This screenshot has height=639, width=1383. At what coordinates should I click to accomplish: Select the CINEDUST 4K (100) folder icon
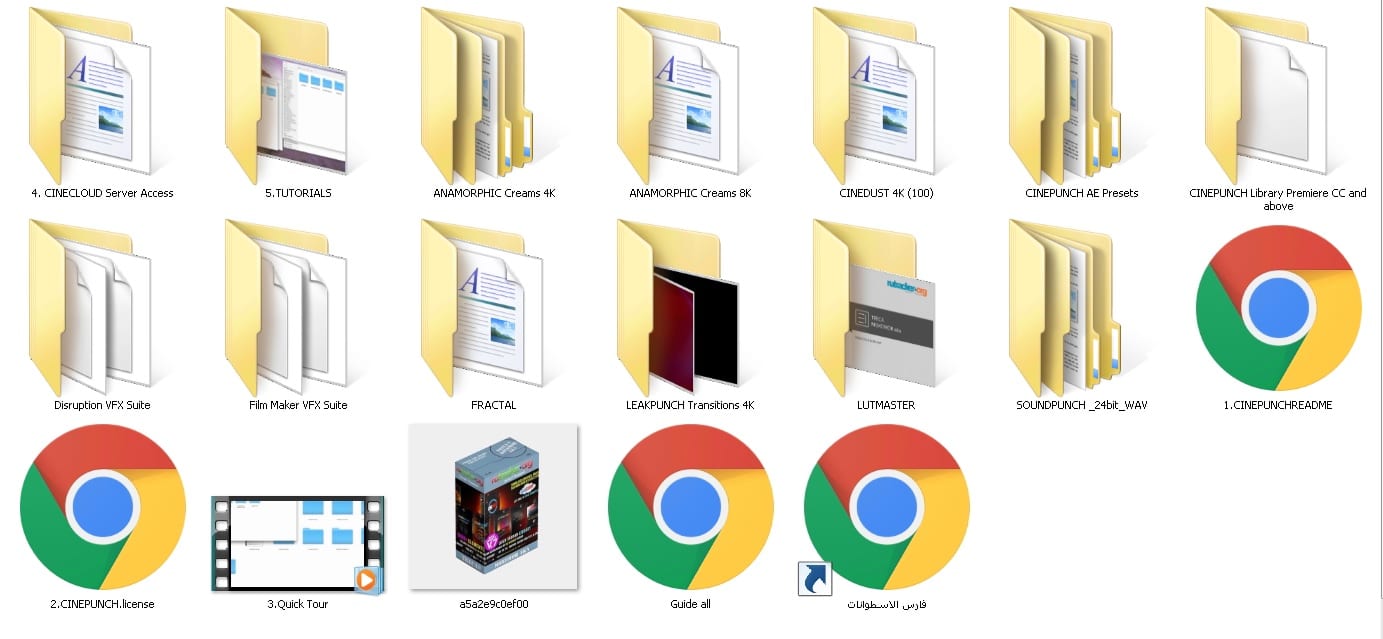click(874, 95)
